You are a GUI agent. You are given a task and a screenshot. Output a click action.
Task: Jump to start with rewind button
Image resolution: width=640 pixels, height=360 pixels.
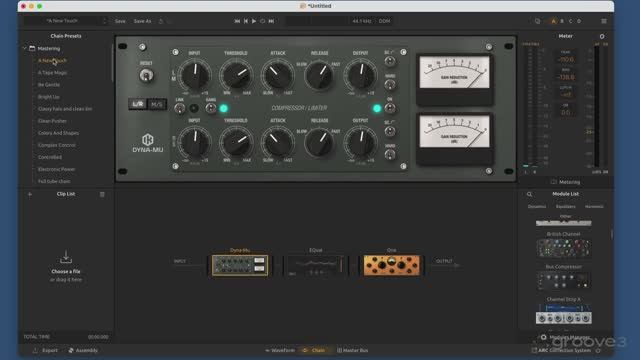coord(237,21)
